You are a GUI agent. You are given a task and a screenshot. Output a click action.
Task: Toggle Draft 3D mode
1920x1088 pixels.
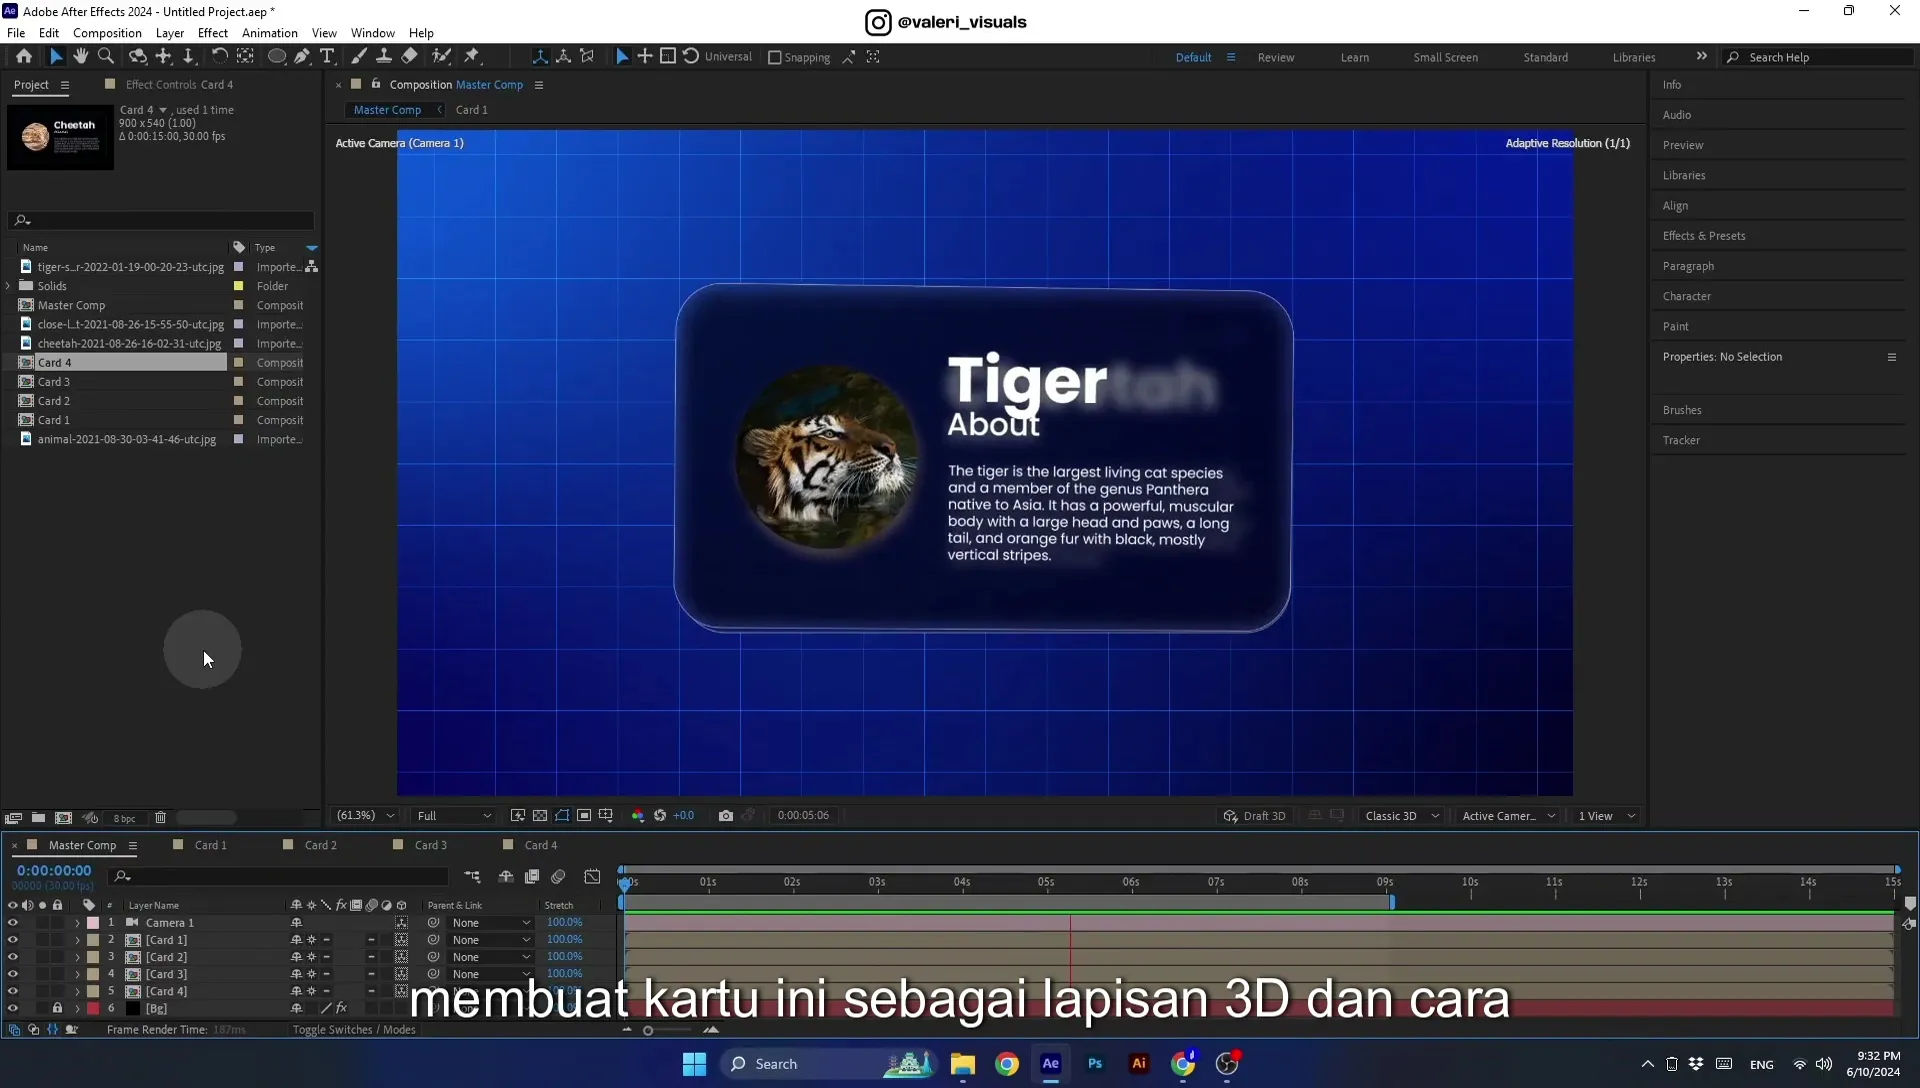point(1255,816)
